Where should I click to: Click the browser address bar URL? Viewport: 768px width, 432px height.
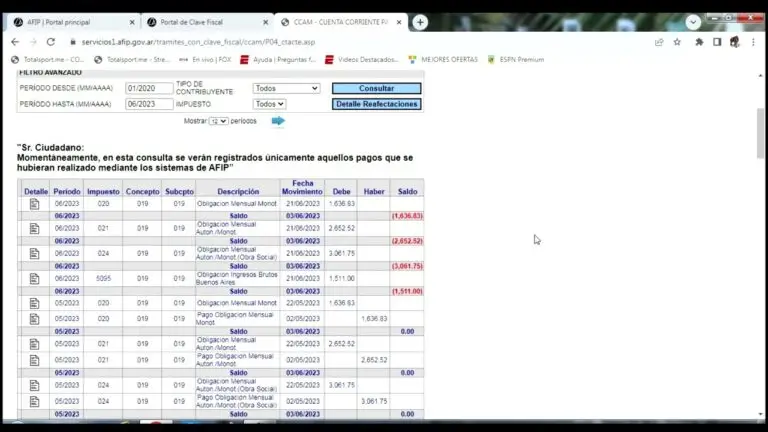(198, 42)
